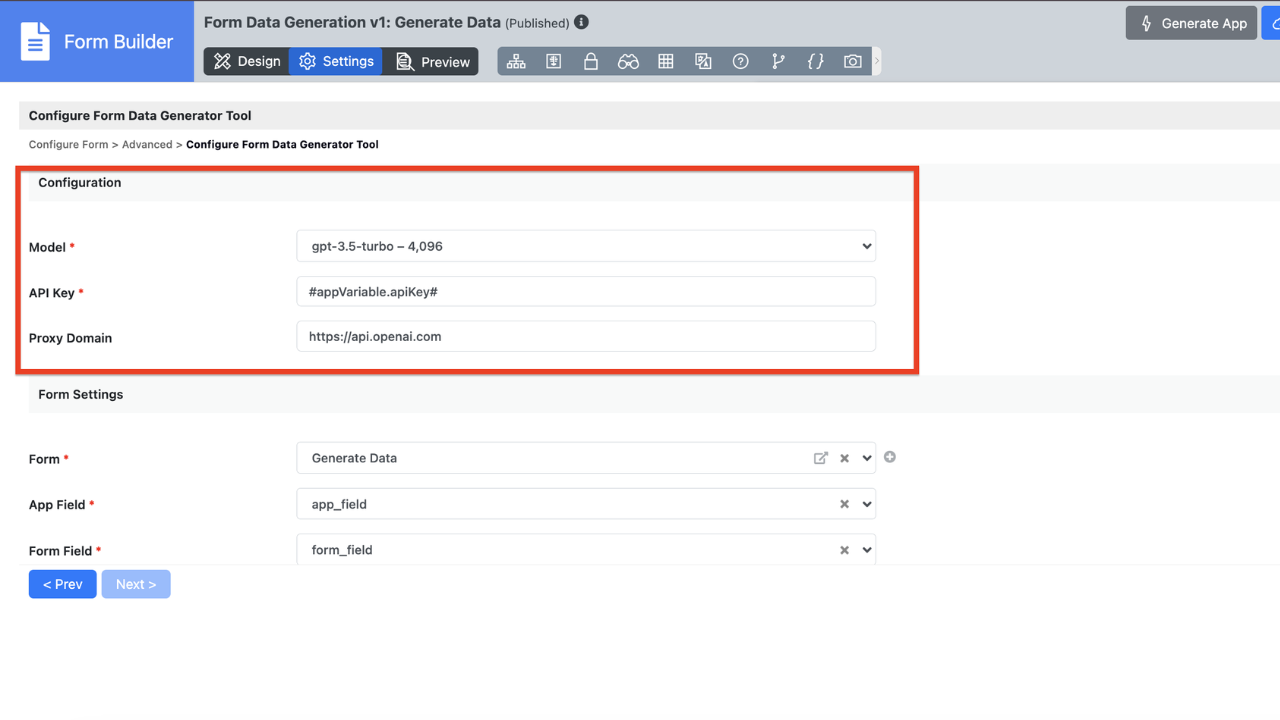
Task: Open the table grid icon in toolbar
Action: (666, 62)
